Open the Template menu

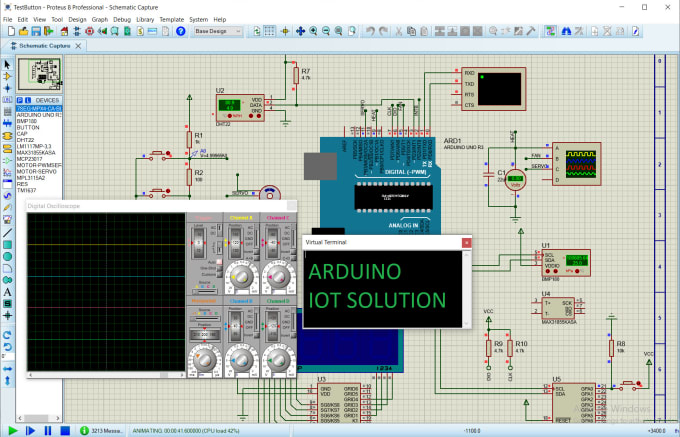(172, 20)
